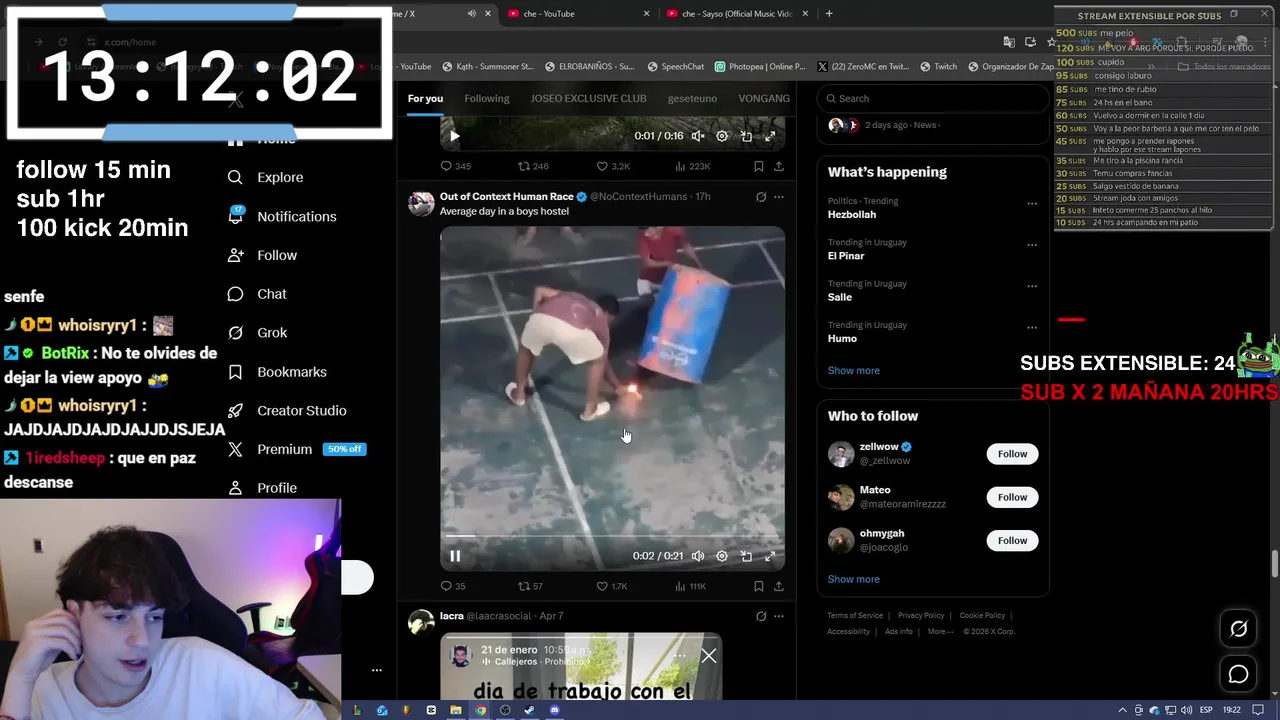Image resolution: width=1280 pixels, height=720 pixels.
Task: Open Profile in the X sidebar
Action: pyautogui.click(x=262, y=488)
